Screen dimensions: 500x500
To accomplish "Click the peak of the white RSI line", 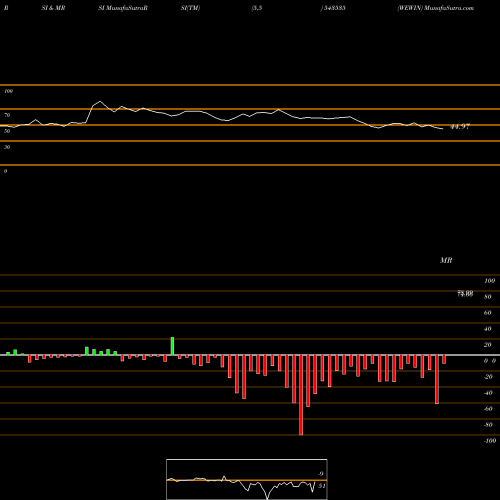I will (x=100, y=101).
